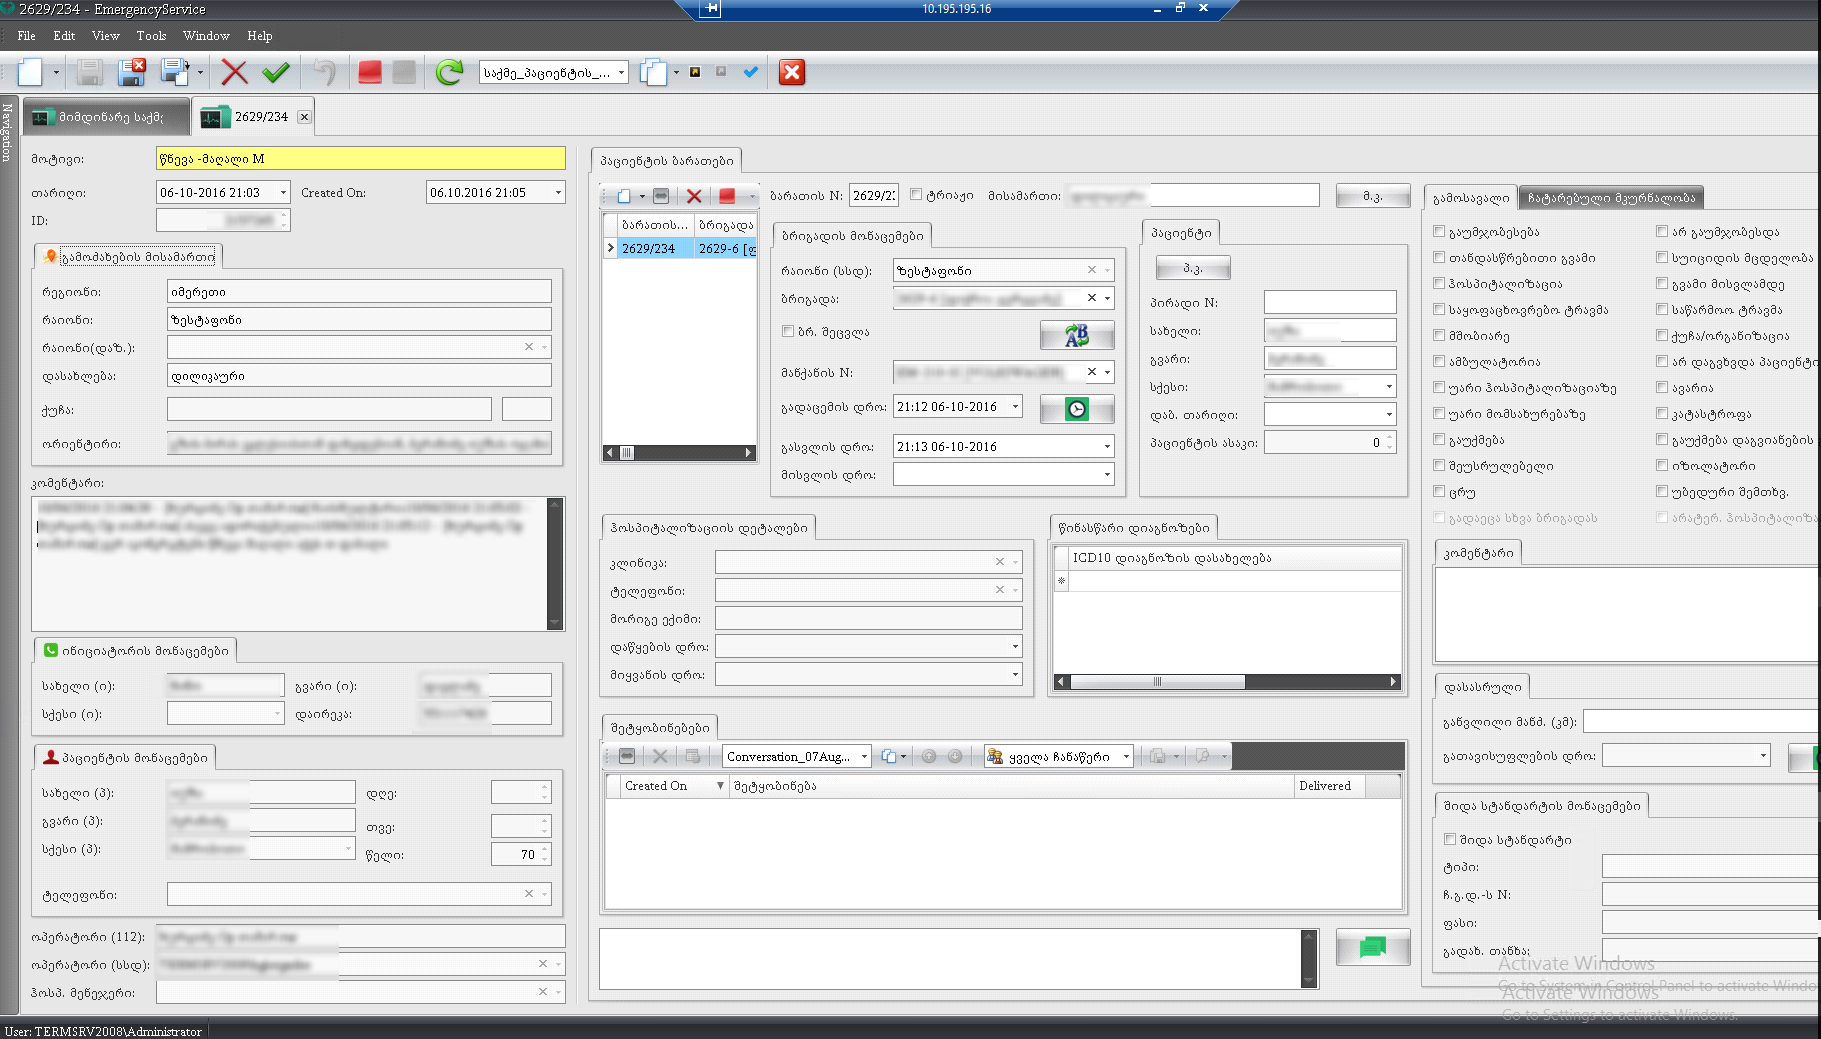The width and height of the screenshot is (1821, 1039).
Task: Open the Tools menu
Action: point(151,35)
